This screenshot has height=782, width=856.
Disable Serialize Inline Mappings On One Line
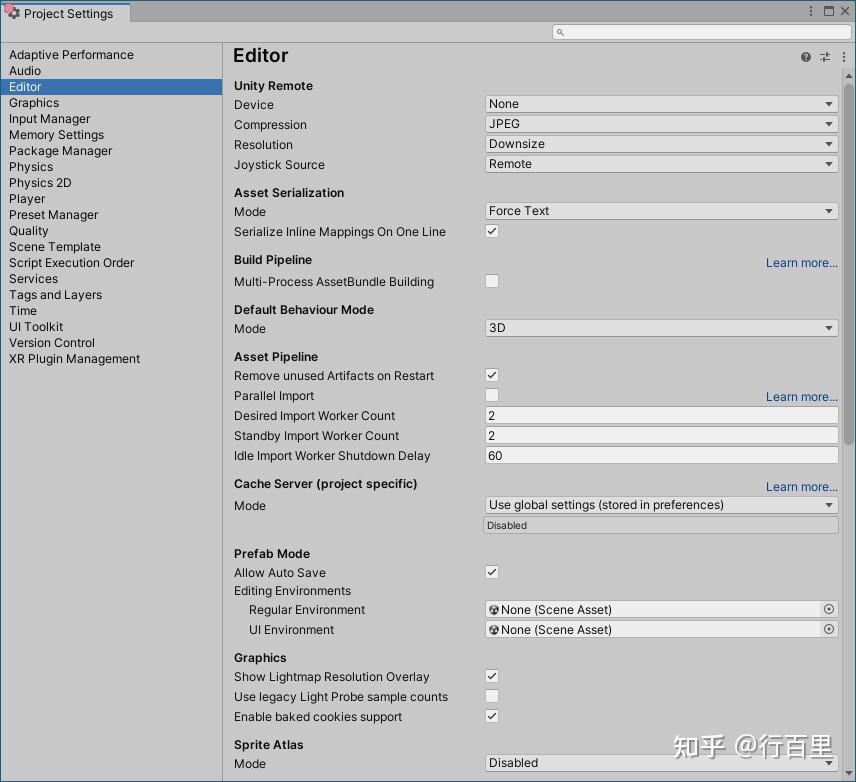click(492, 231)
